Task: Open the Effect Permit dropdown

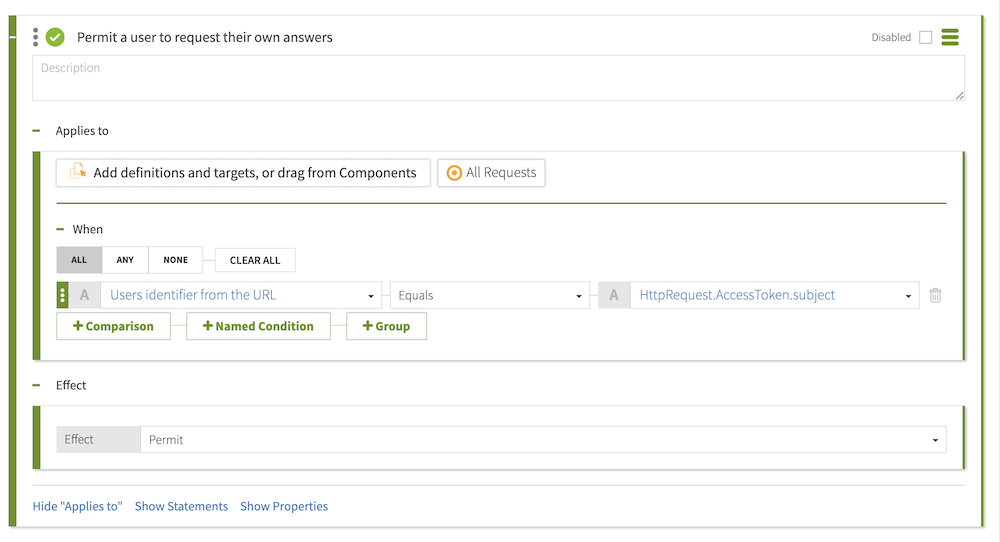Action: pyautogui.click(x=543, y=440)
